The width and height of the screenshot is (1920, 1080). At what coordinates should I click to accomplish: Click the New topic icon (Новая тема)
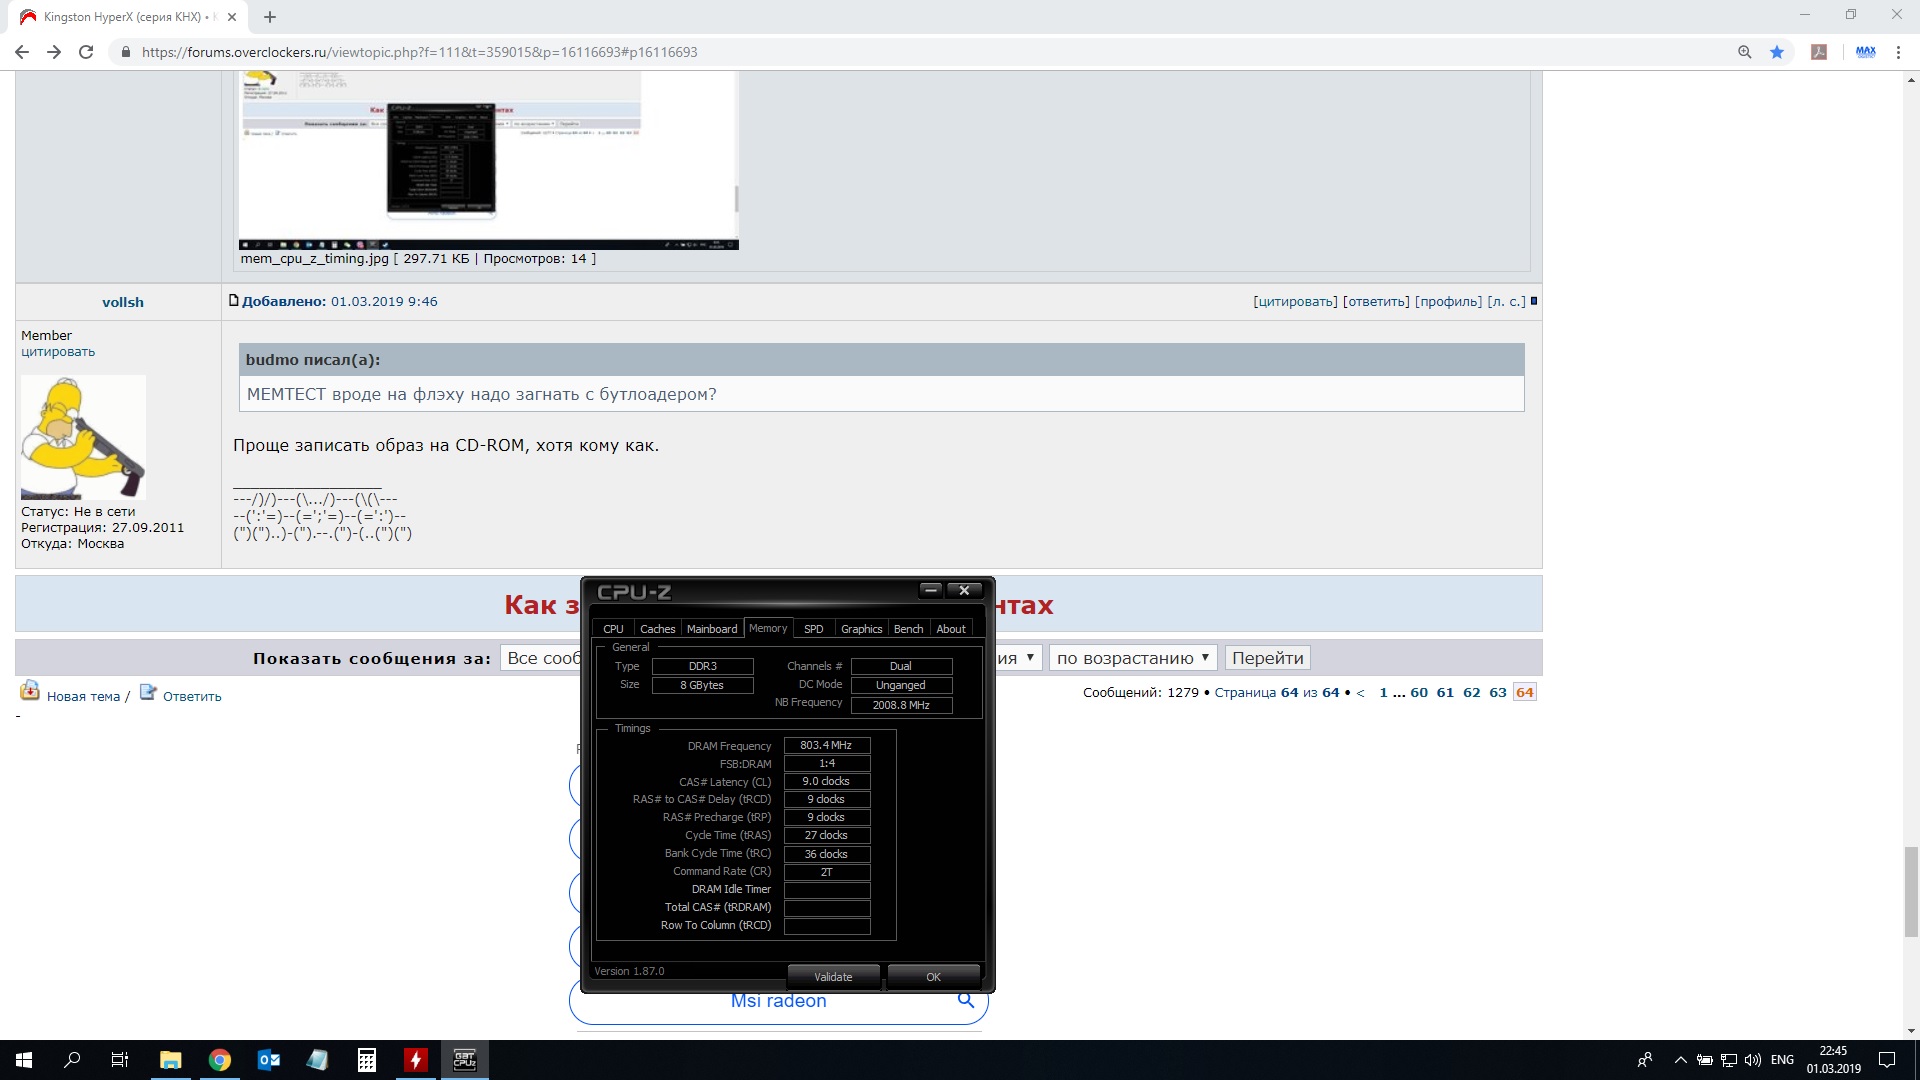(x=30, y=691)
